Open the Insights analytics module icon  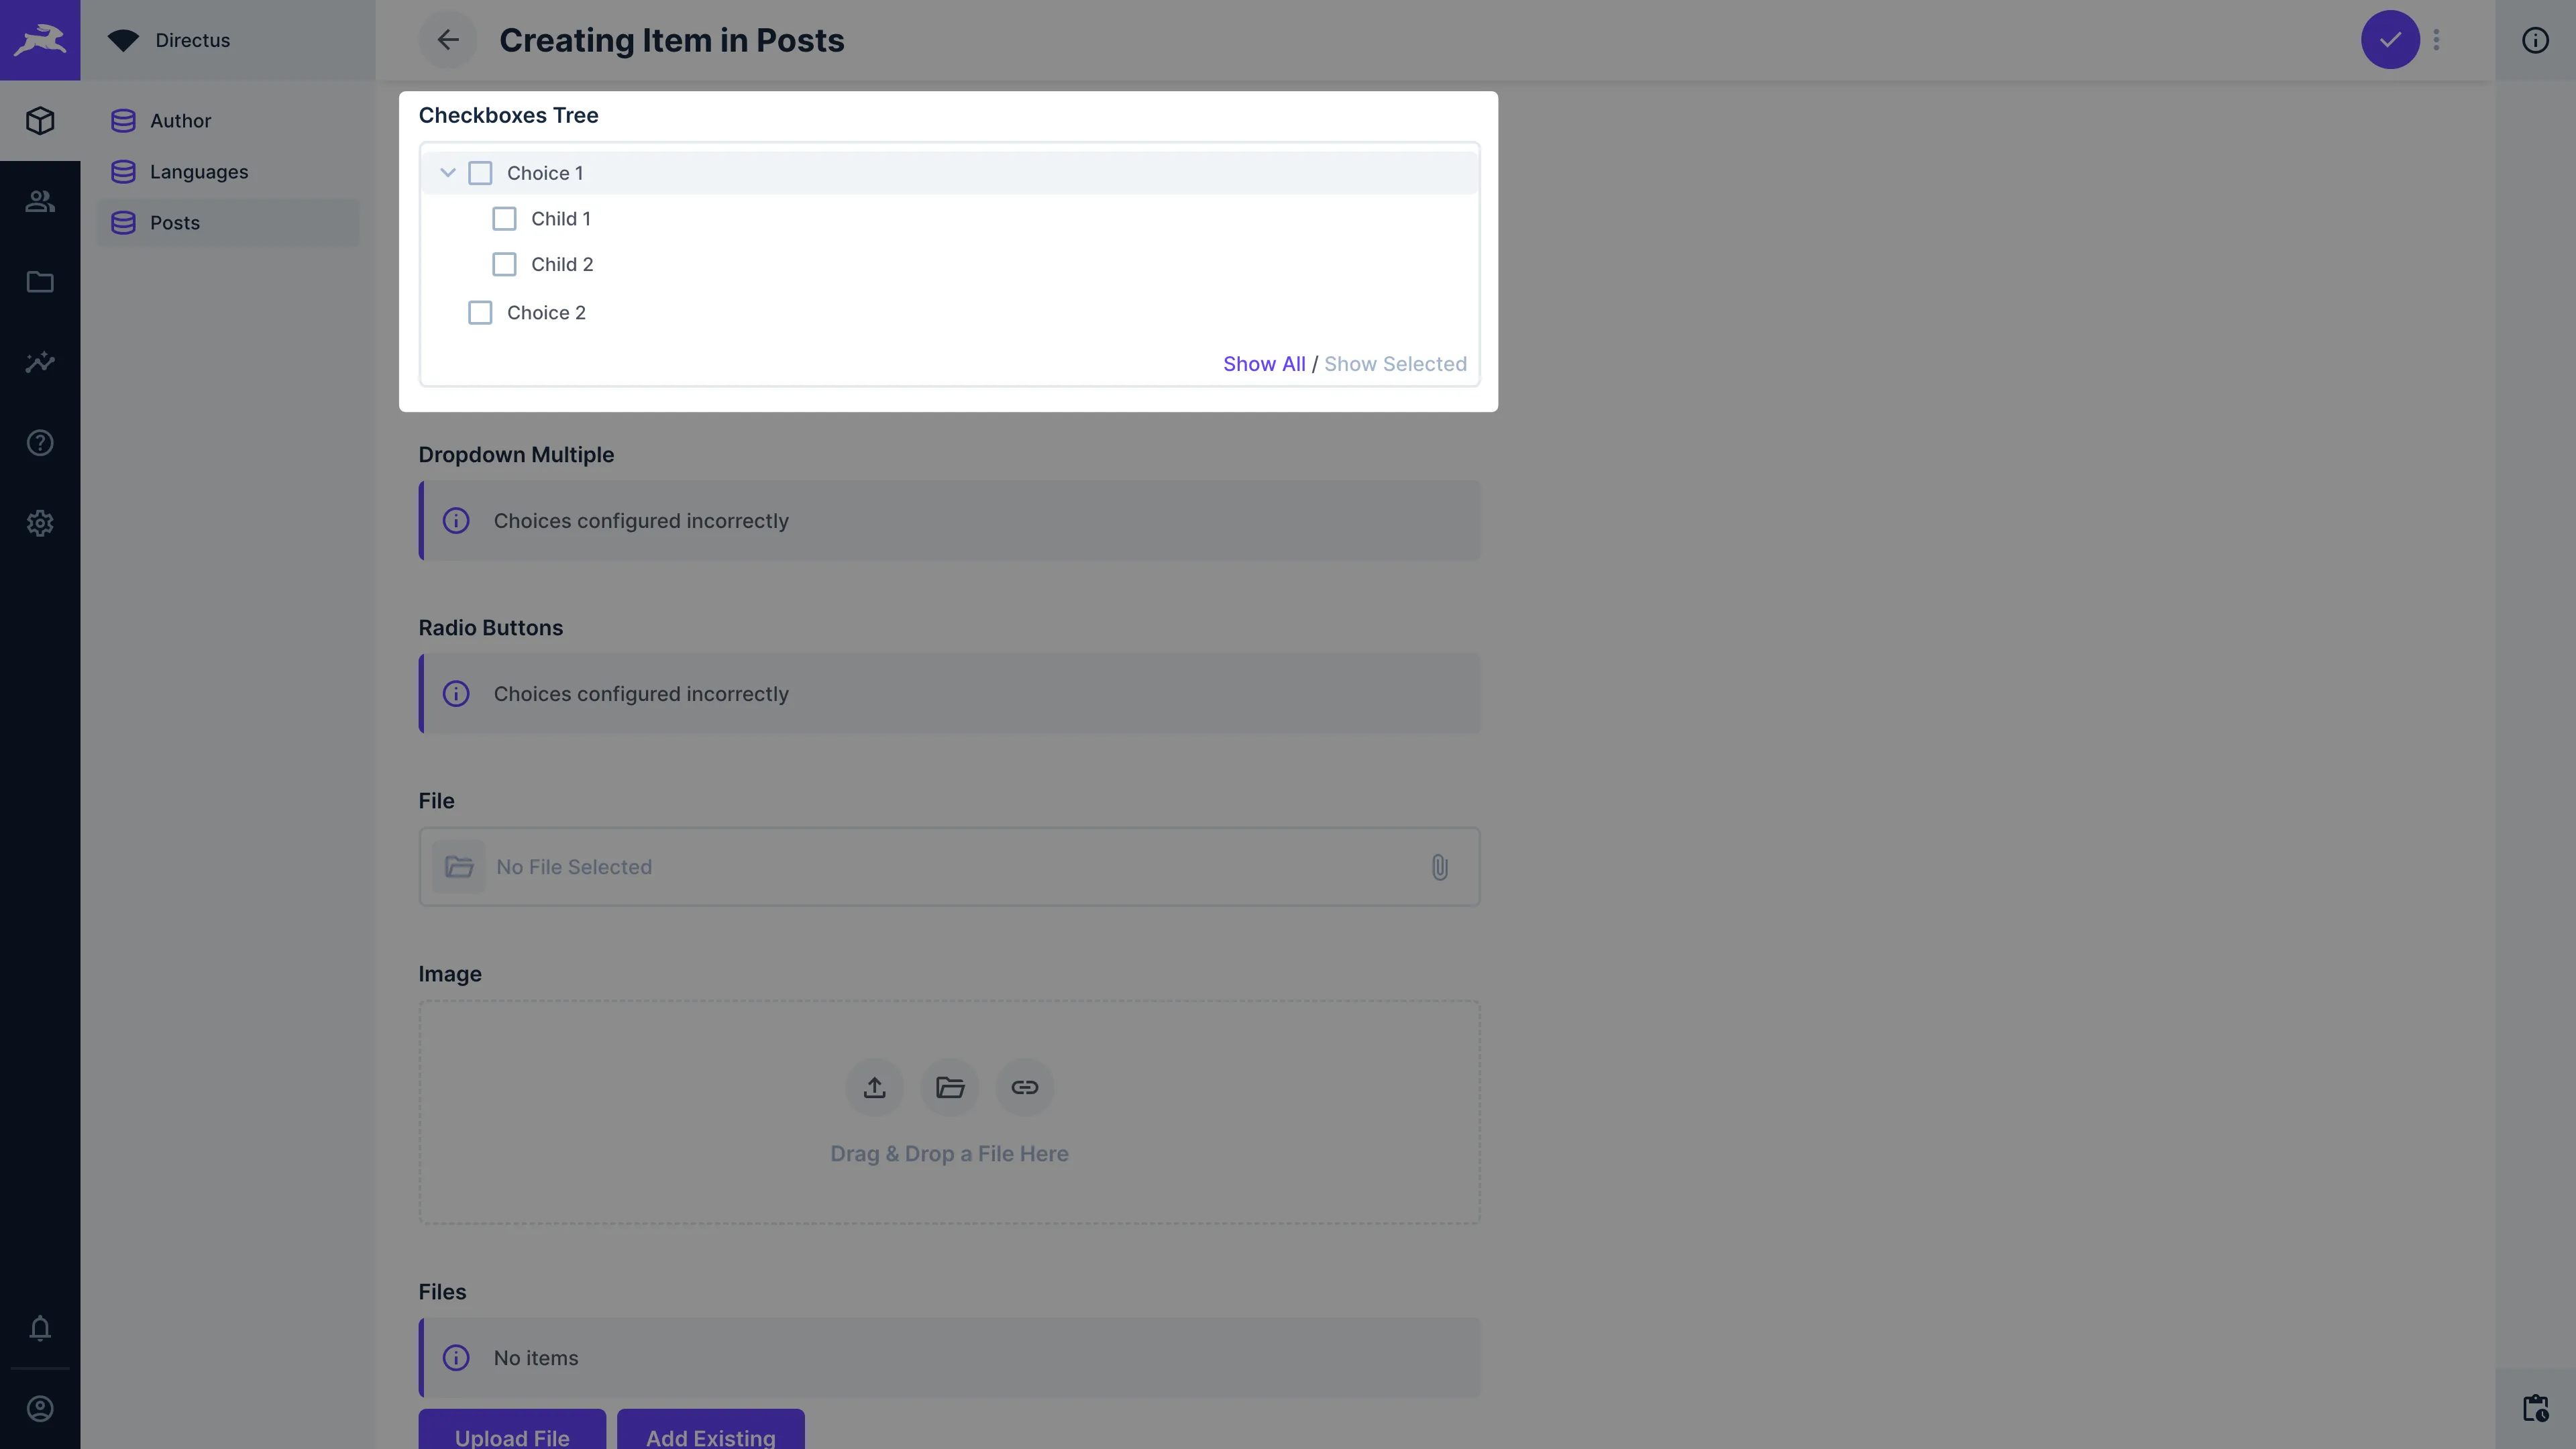click(40, 362)
